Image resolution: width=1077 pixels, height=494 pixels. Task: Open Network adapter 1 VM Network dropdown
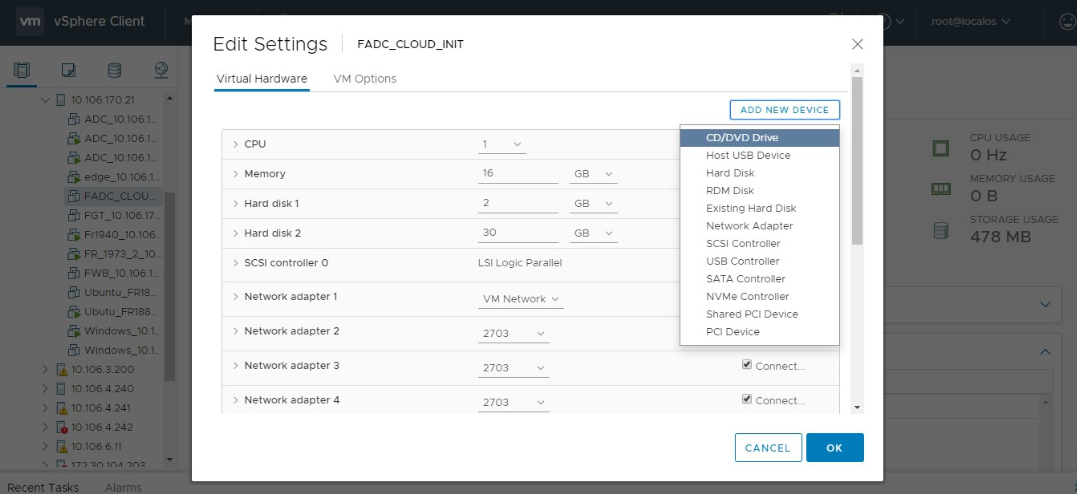pyautogui.click(x=520, y=299)
